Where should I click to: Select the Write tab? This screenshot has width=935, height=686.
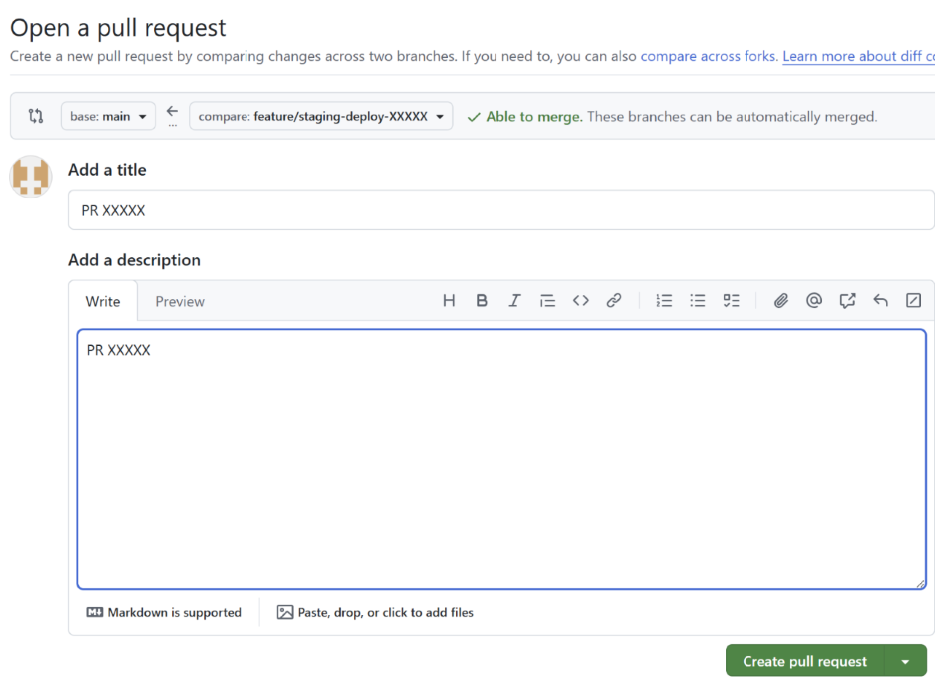103,301
